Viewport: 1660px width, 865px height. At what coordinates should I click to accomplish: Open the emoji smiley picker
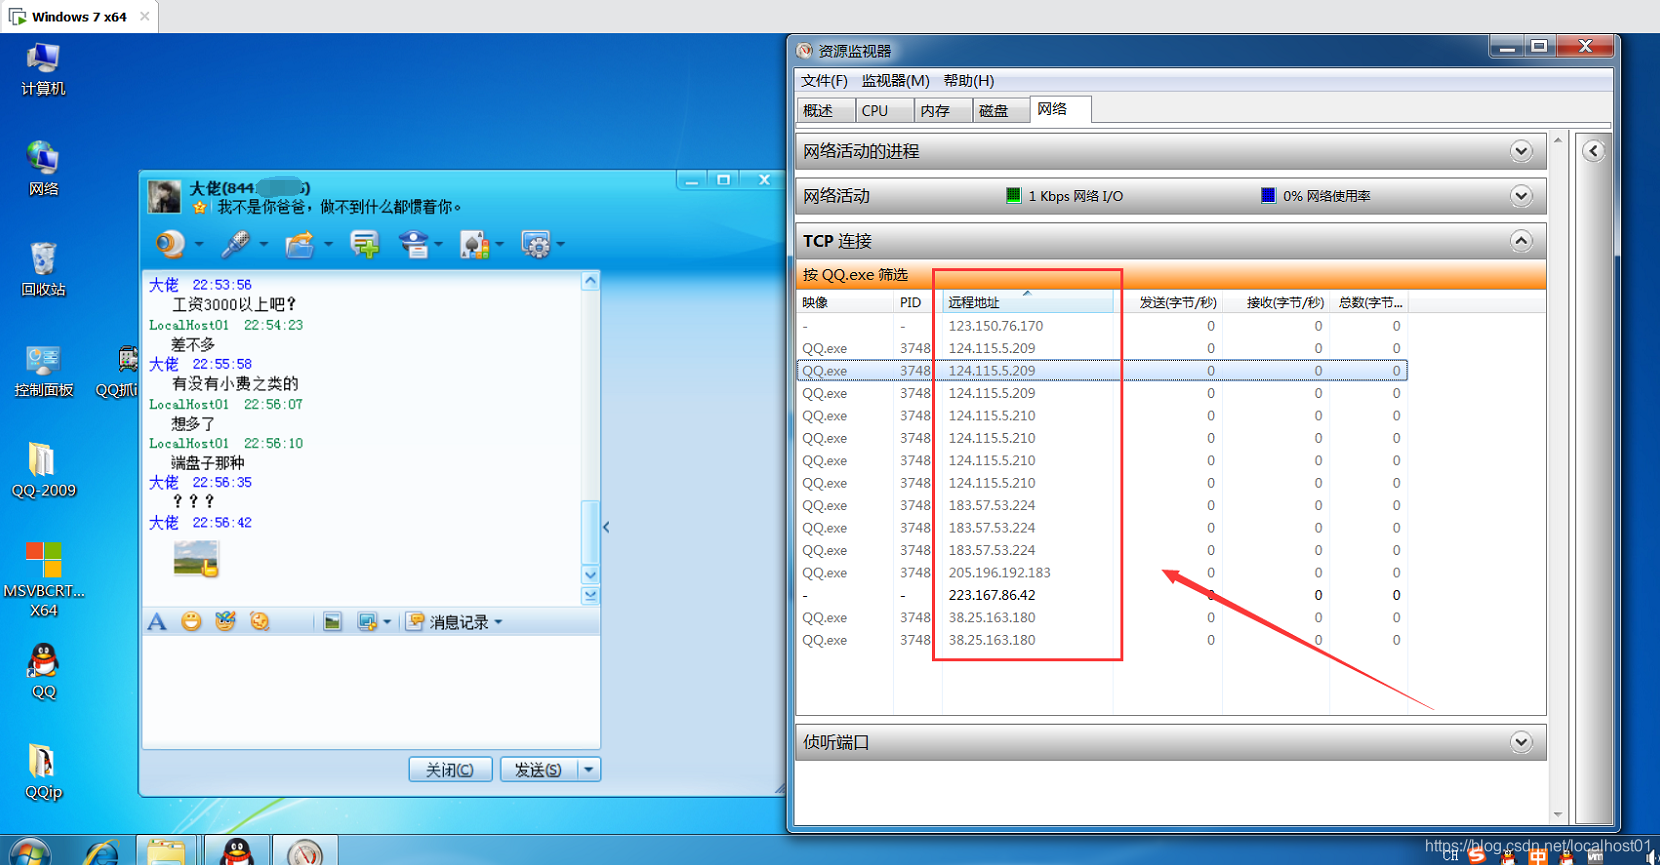coord(191,622)
